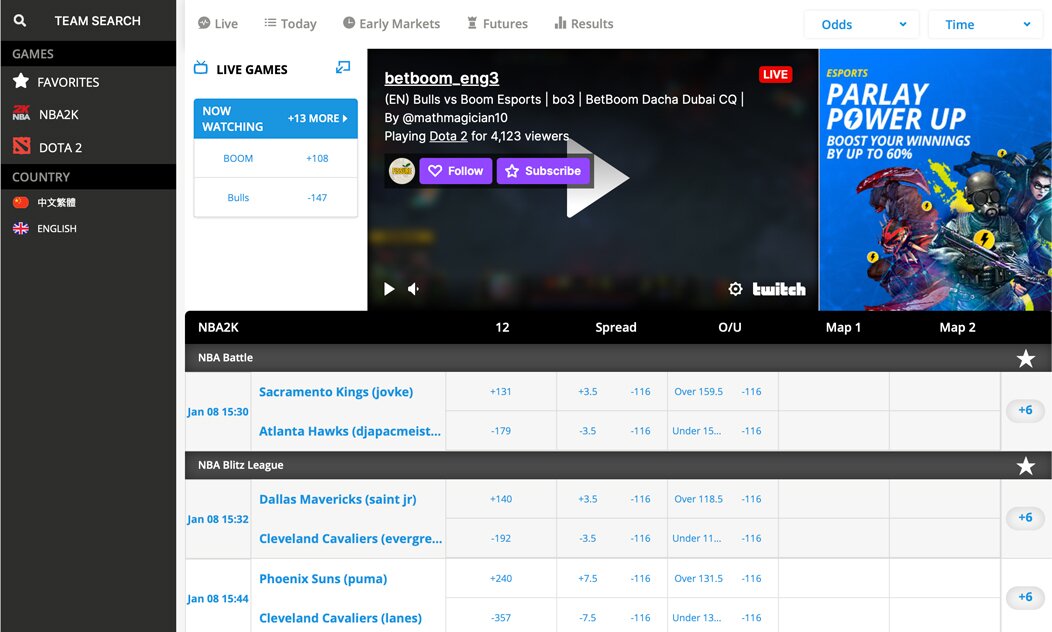The height and width of the screenshot is (632, 1052).
Task: Favorite the NBA Battle league star
Action: point(1025,358)
